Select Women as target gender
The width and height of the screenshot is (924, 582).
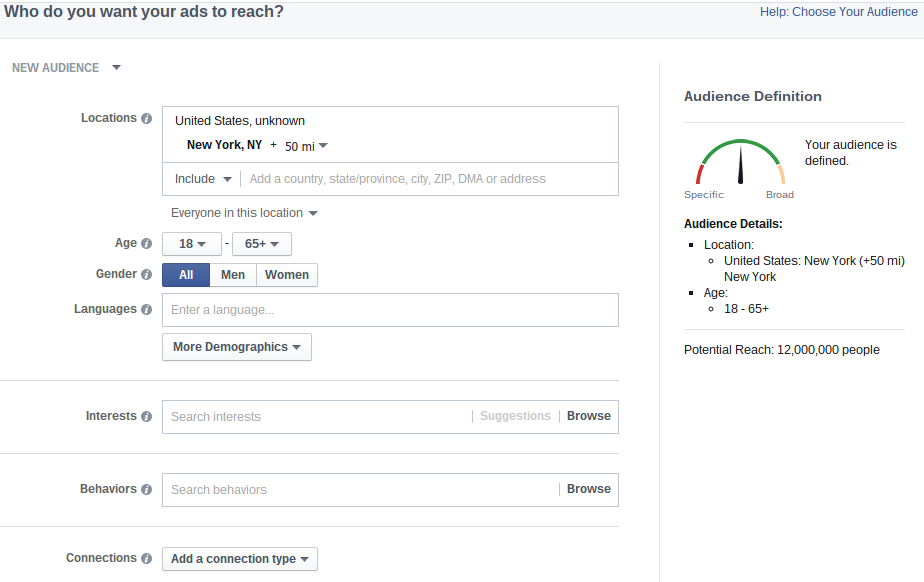click(x=287, y=275)
